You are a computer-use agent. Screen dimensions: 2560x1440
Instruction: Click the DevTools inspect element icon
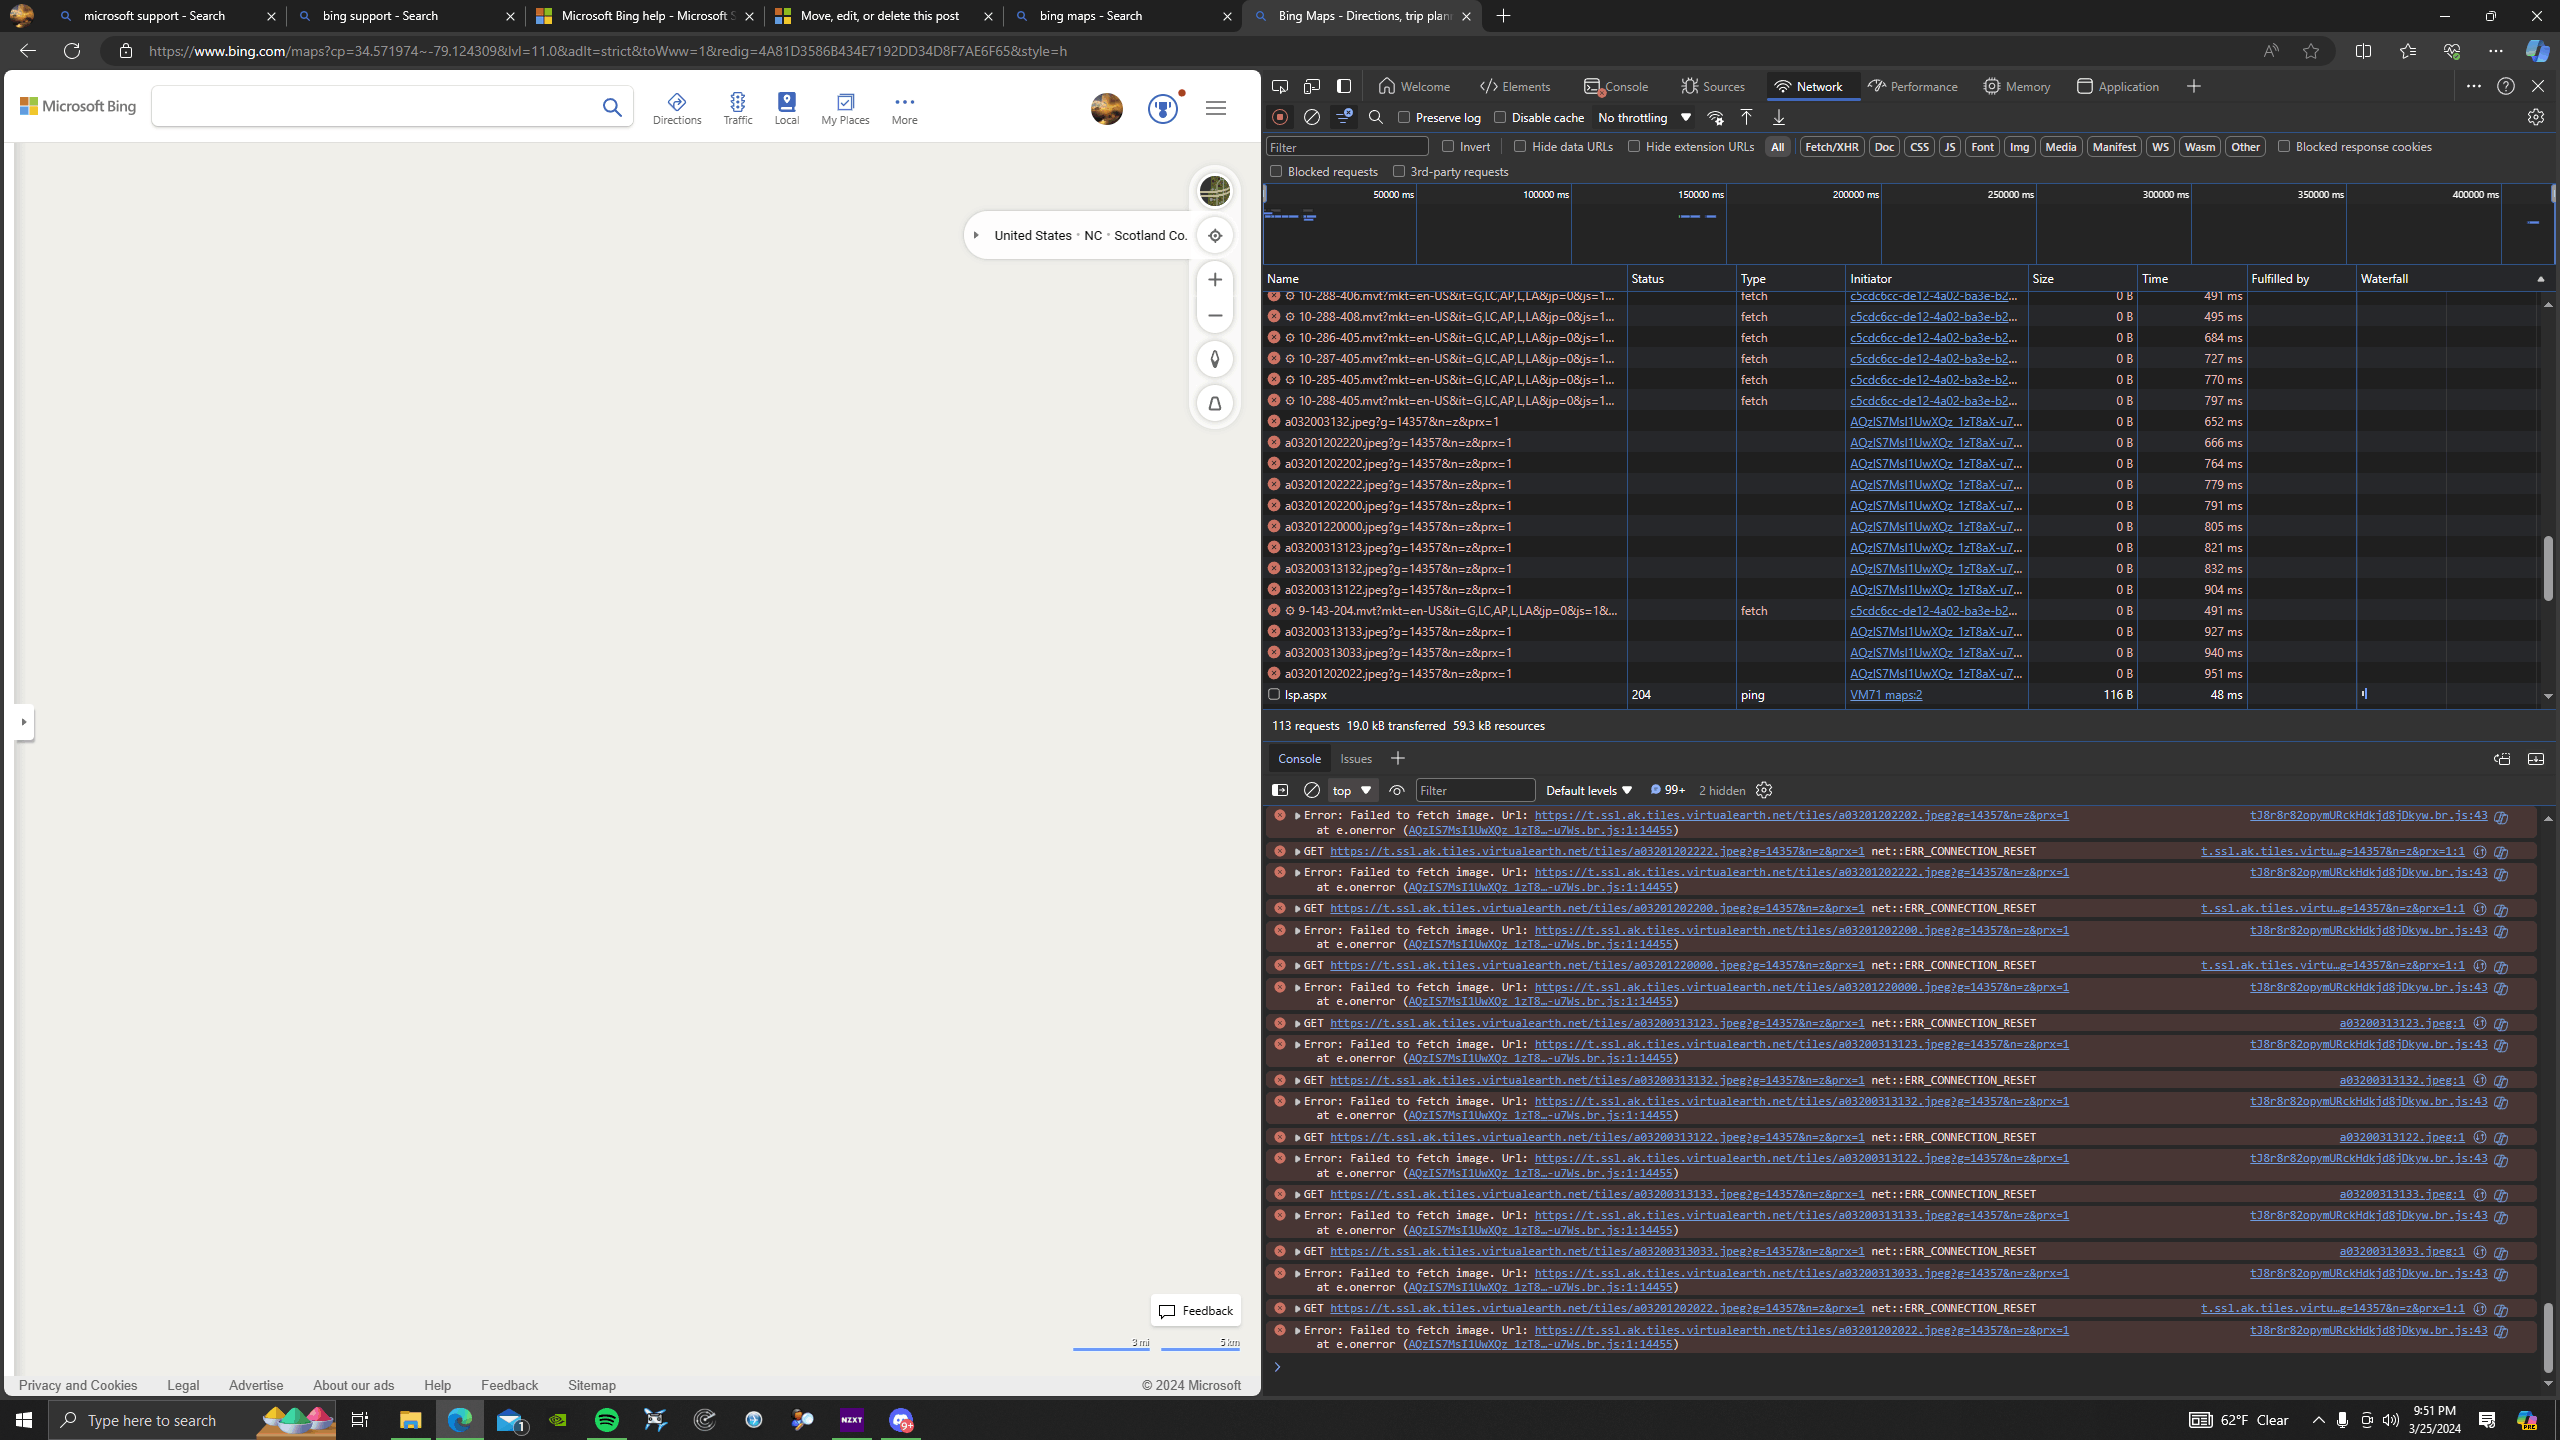(x=1279, y=86)
